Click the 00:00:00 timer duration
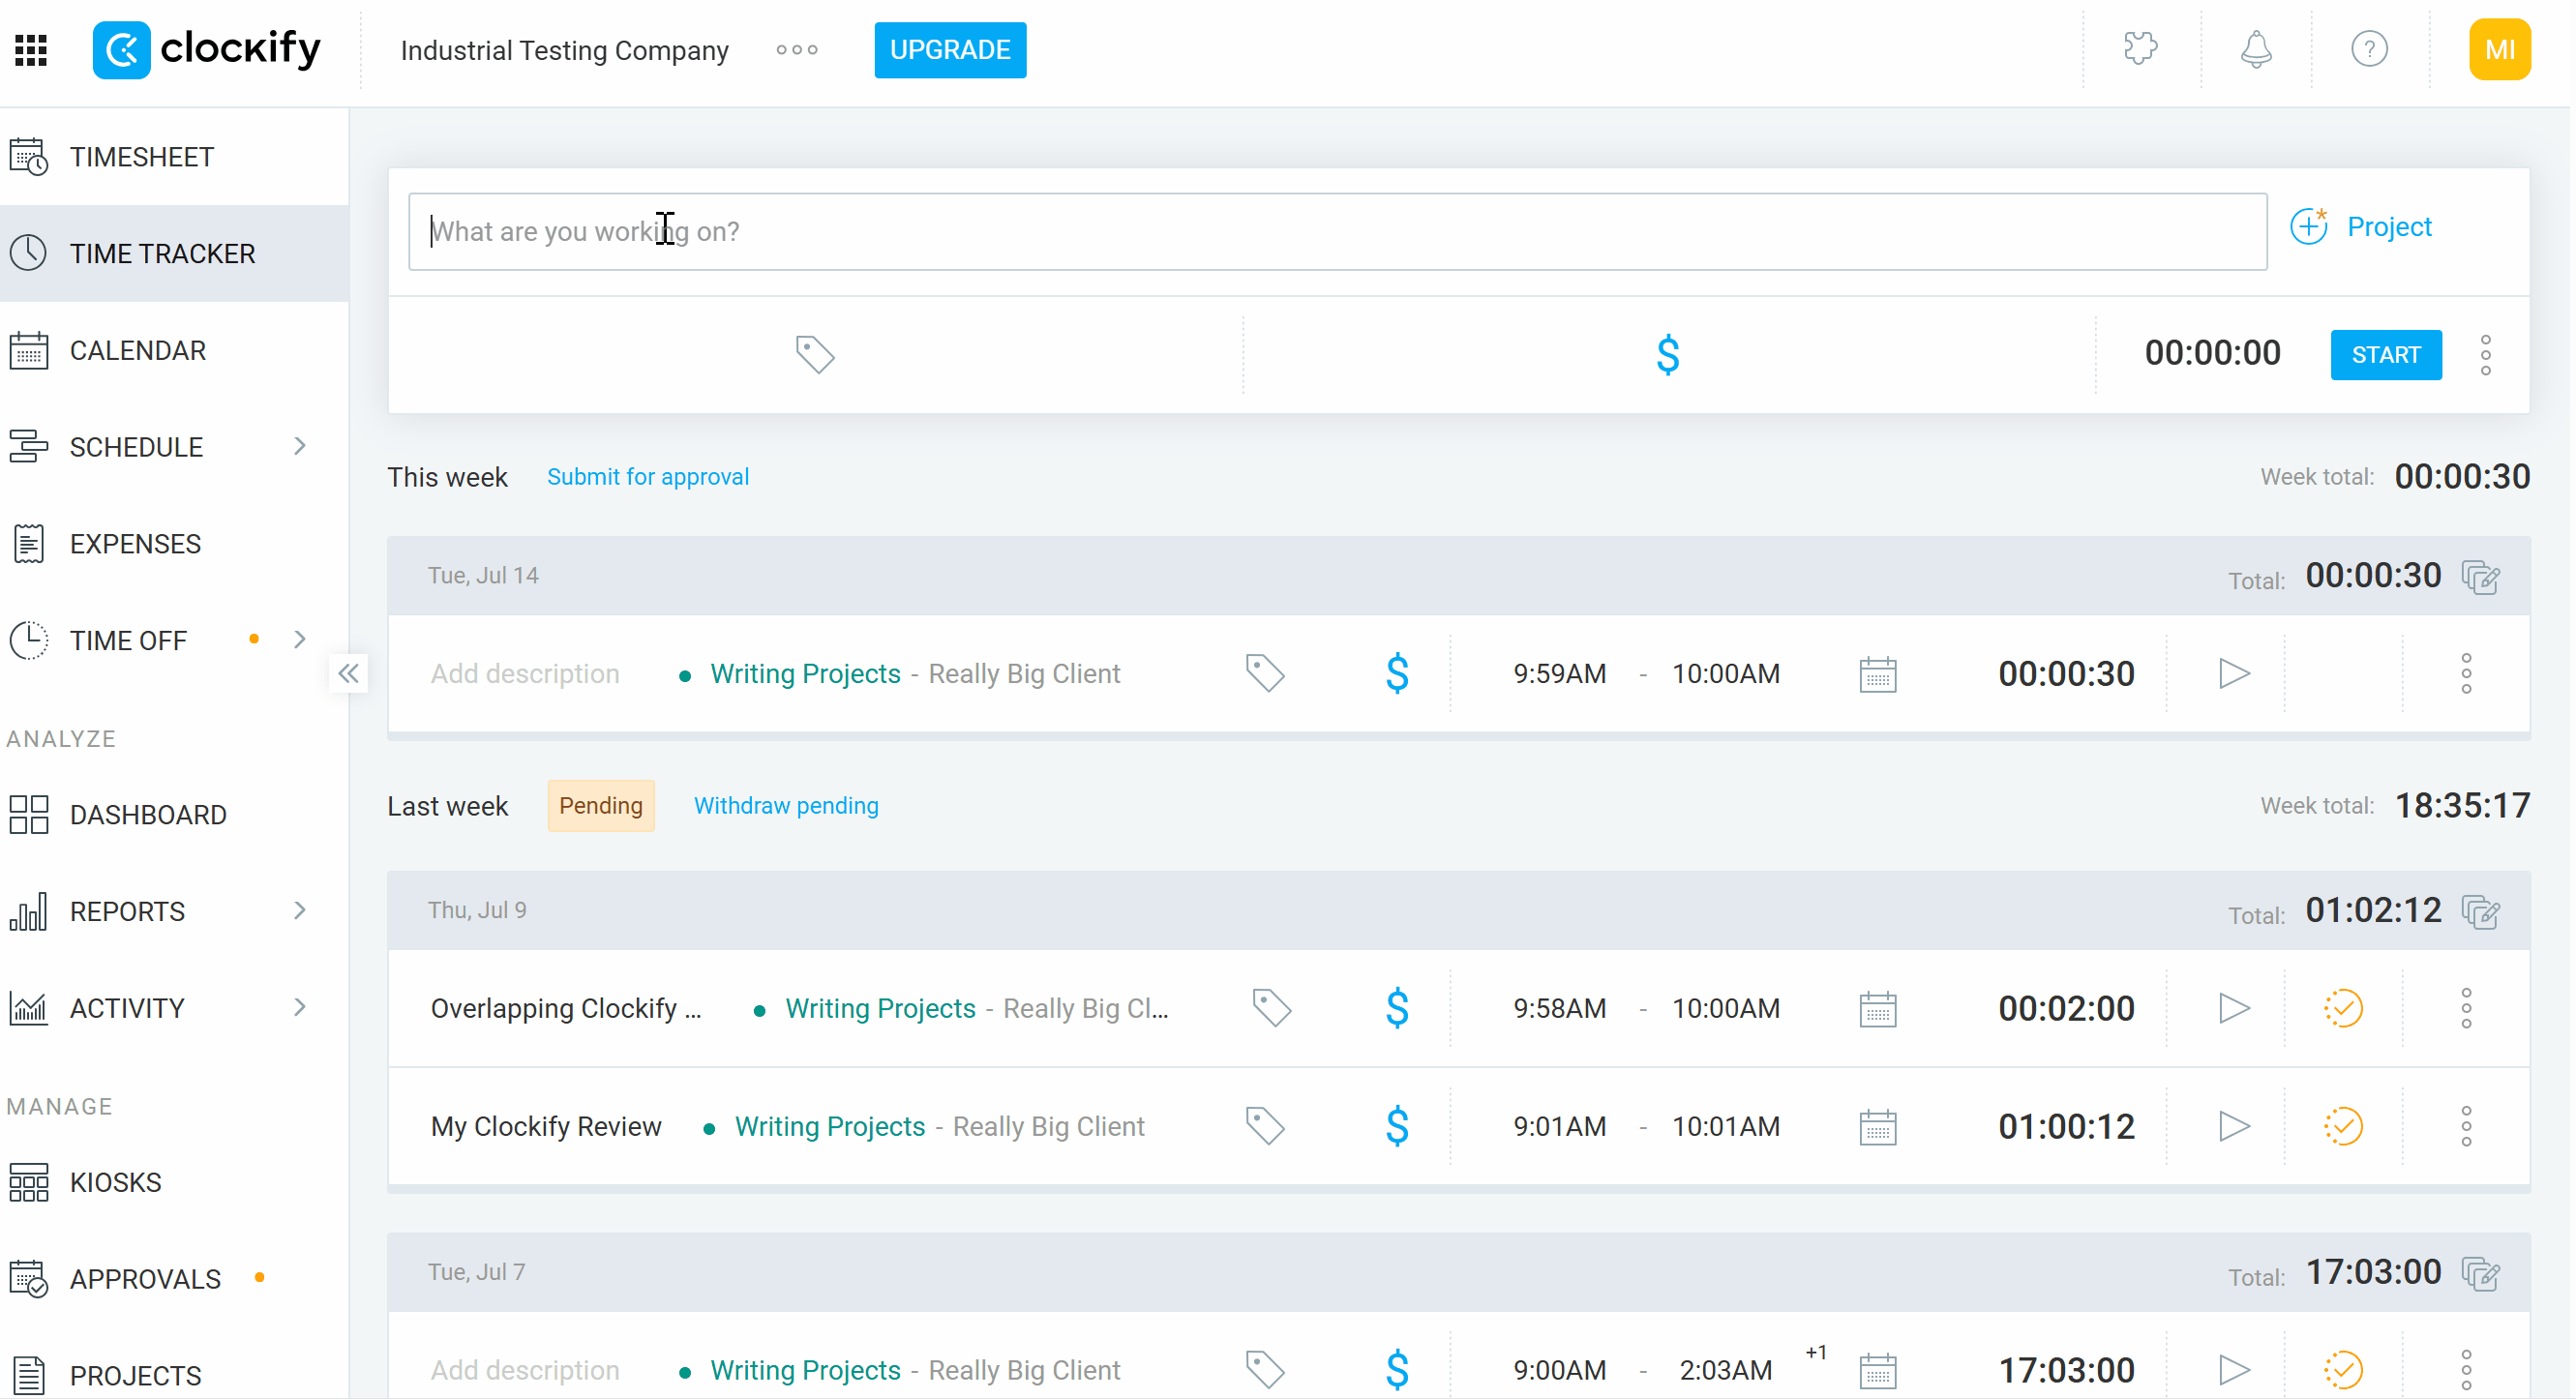Screen dimensions: 2576x1399 2213,353
